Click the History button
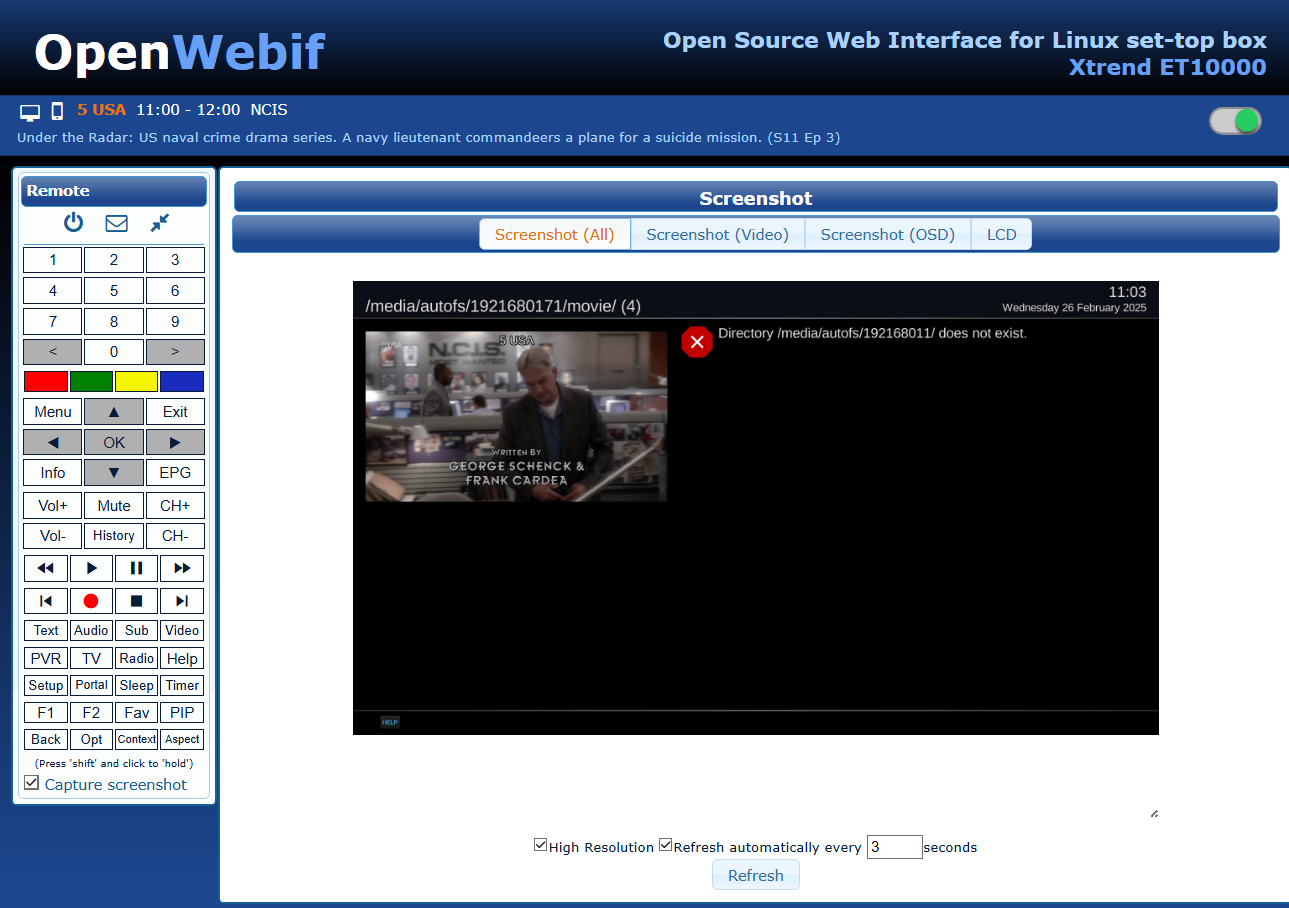1289x908 pixels. [114, 536]
